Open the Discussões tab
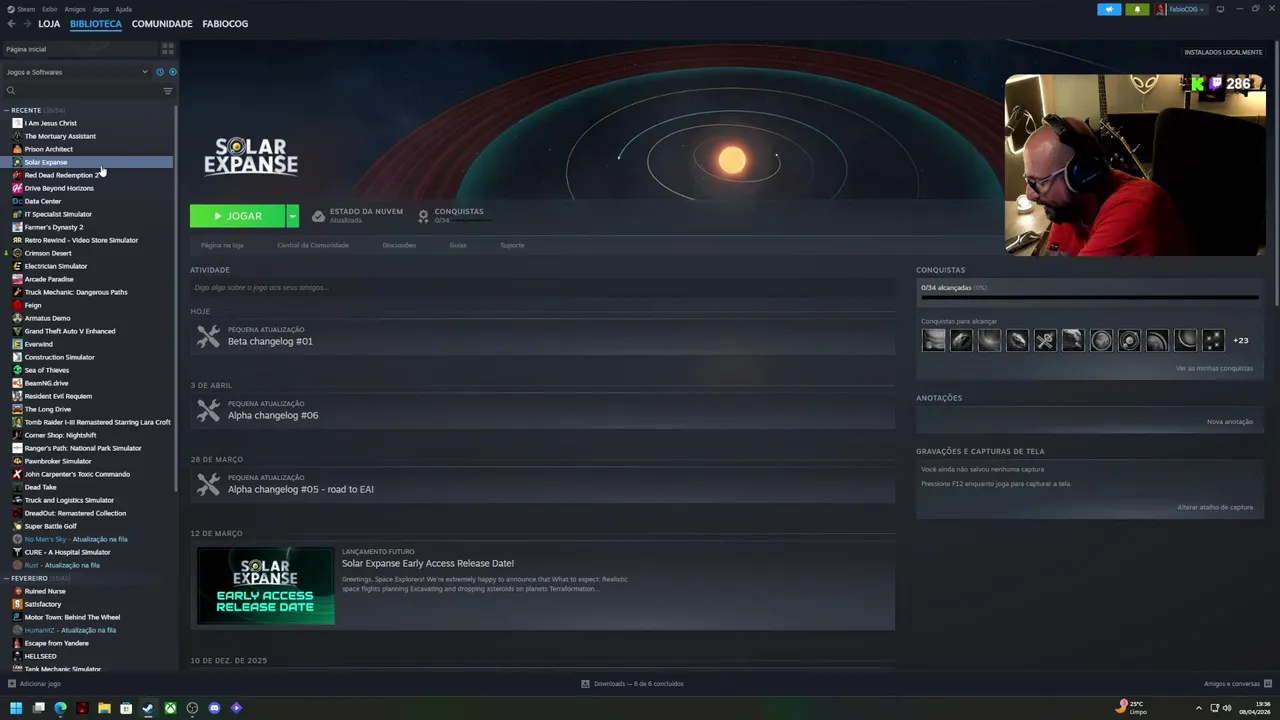 399,245
